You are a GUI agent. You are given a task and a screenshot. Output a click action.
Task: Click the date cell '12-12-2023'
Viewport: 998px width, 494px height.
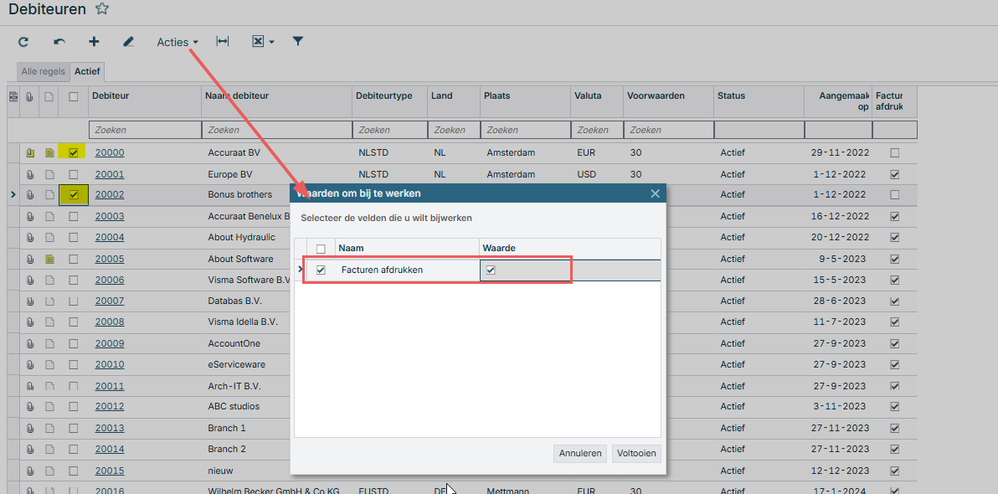tap(840, 471)
